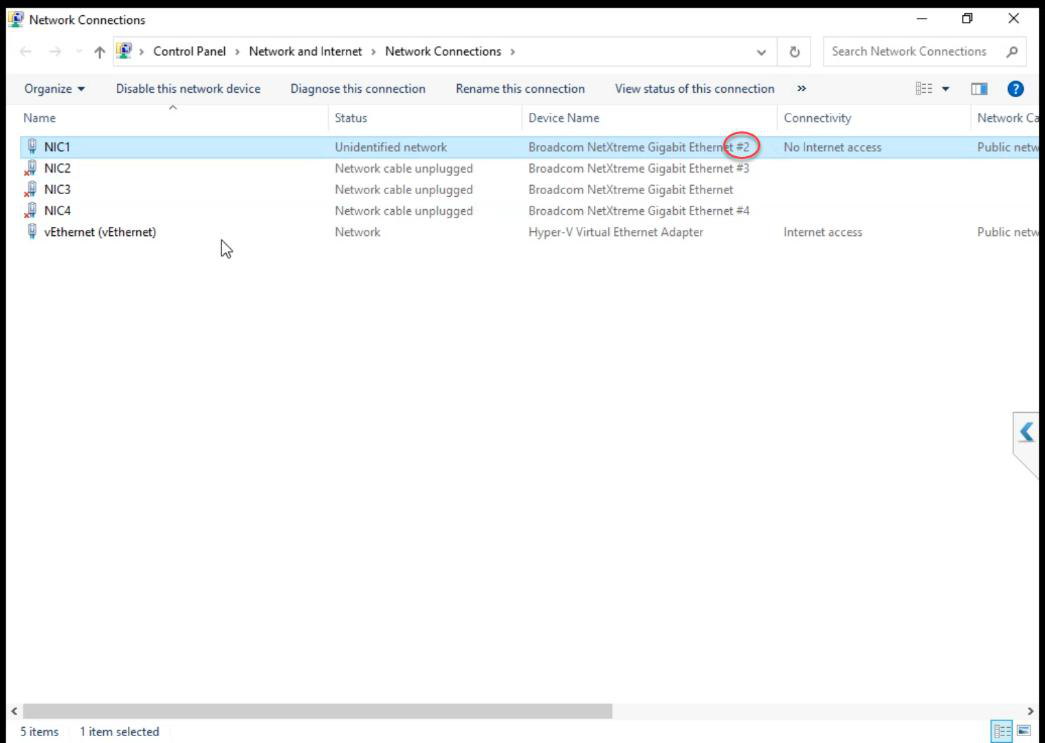1045x743 pixels.
Task: Refresh the Network Connections view
Action: (x=794, y=52)
